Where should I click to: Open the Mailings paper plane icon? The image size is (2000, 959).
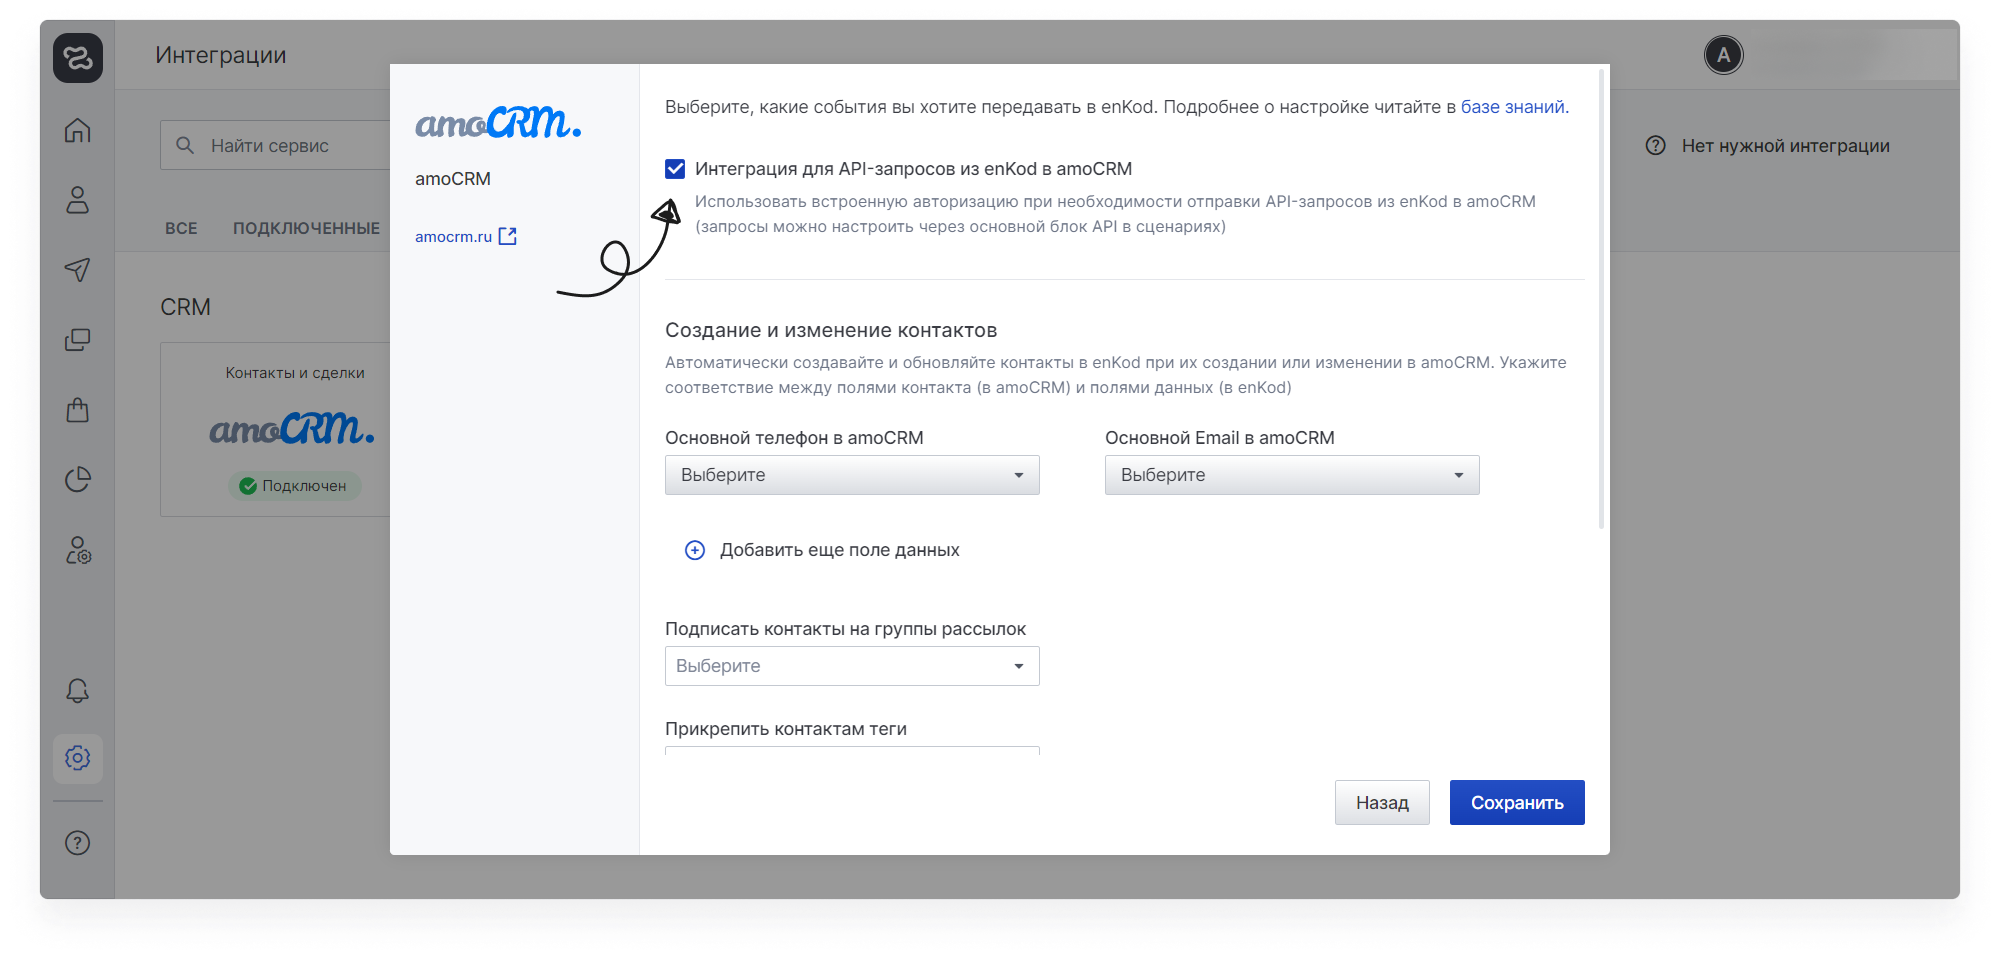tap(78, 270)
